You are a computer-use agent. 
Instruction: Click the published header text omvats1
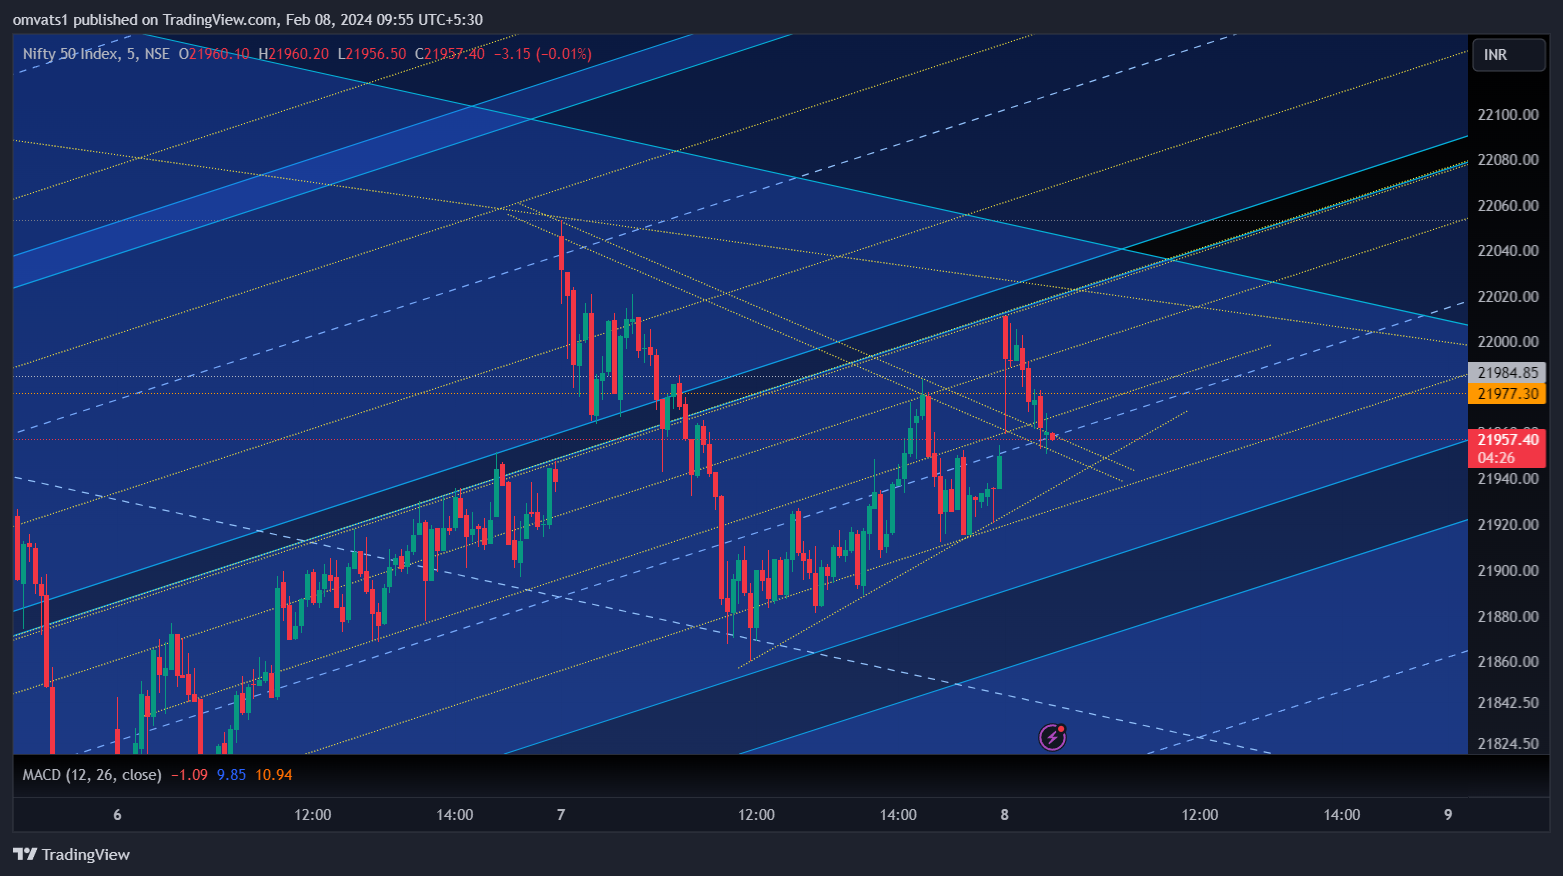(41, 19)
